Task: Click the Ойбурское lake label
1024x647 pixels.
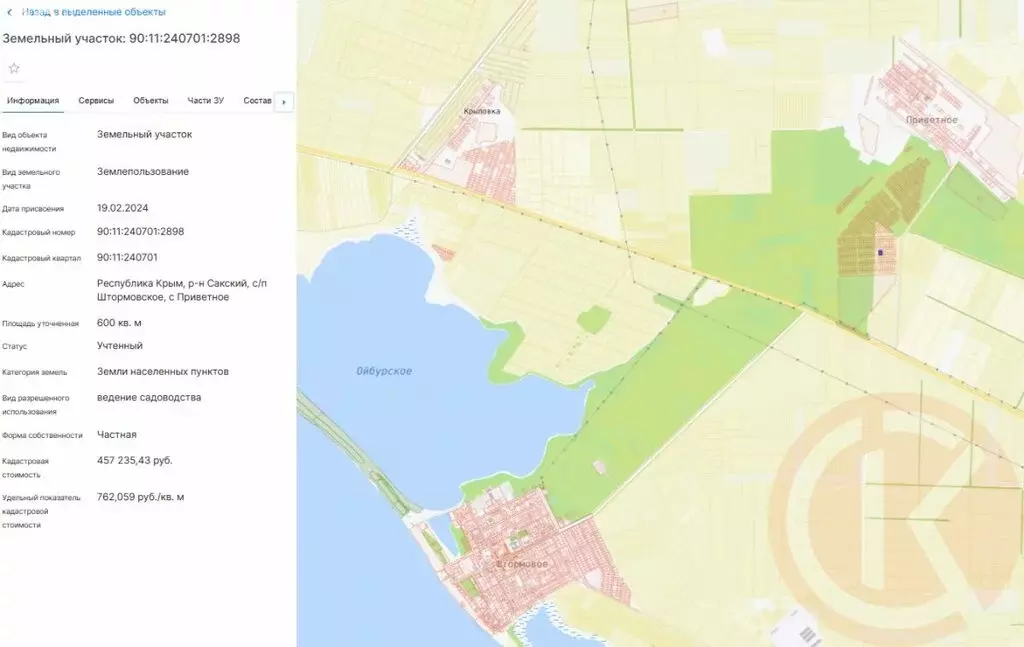Action: click(384, 372)
